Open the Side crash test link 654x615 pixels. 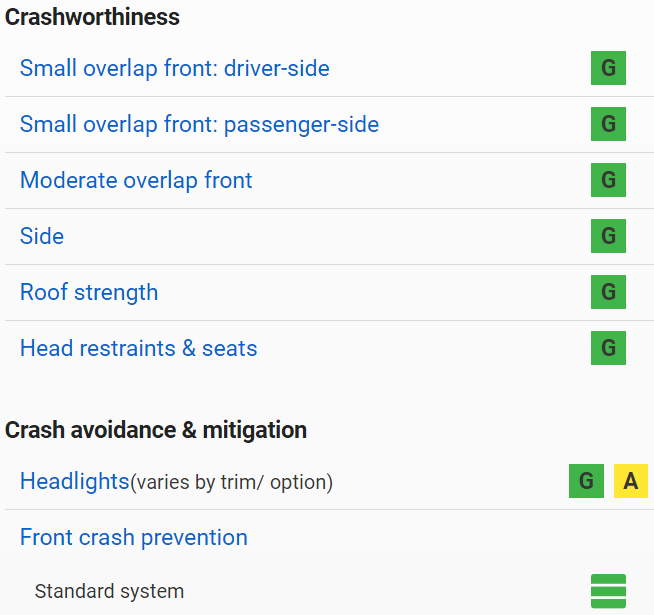point(42,236)
